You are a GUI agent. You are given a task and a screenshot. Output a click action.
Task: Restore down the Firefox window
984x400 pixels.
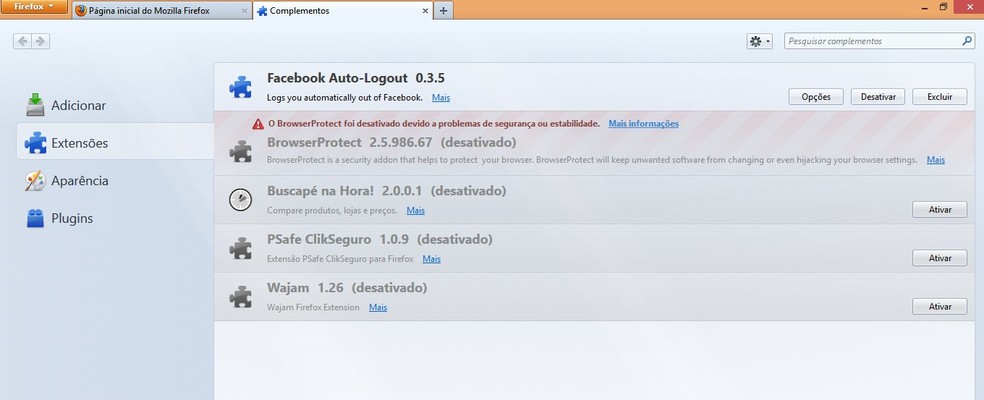click(943, 7)
